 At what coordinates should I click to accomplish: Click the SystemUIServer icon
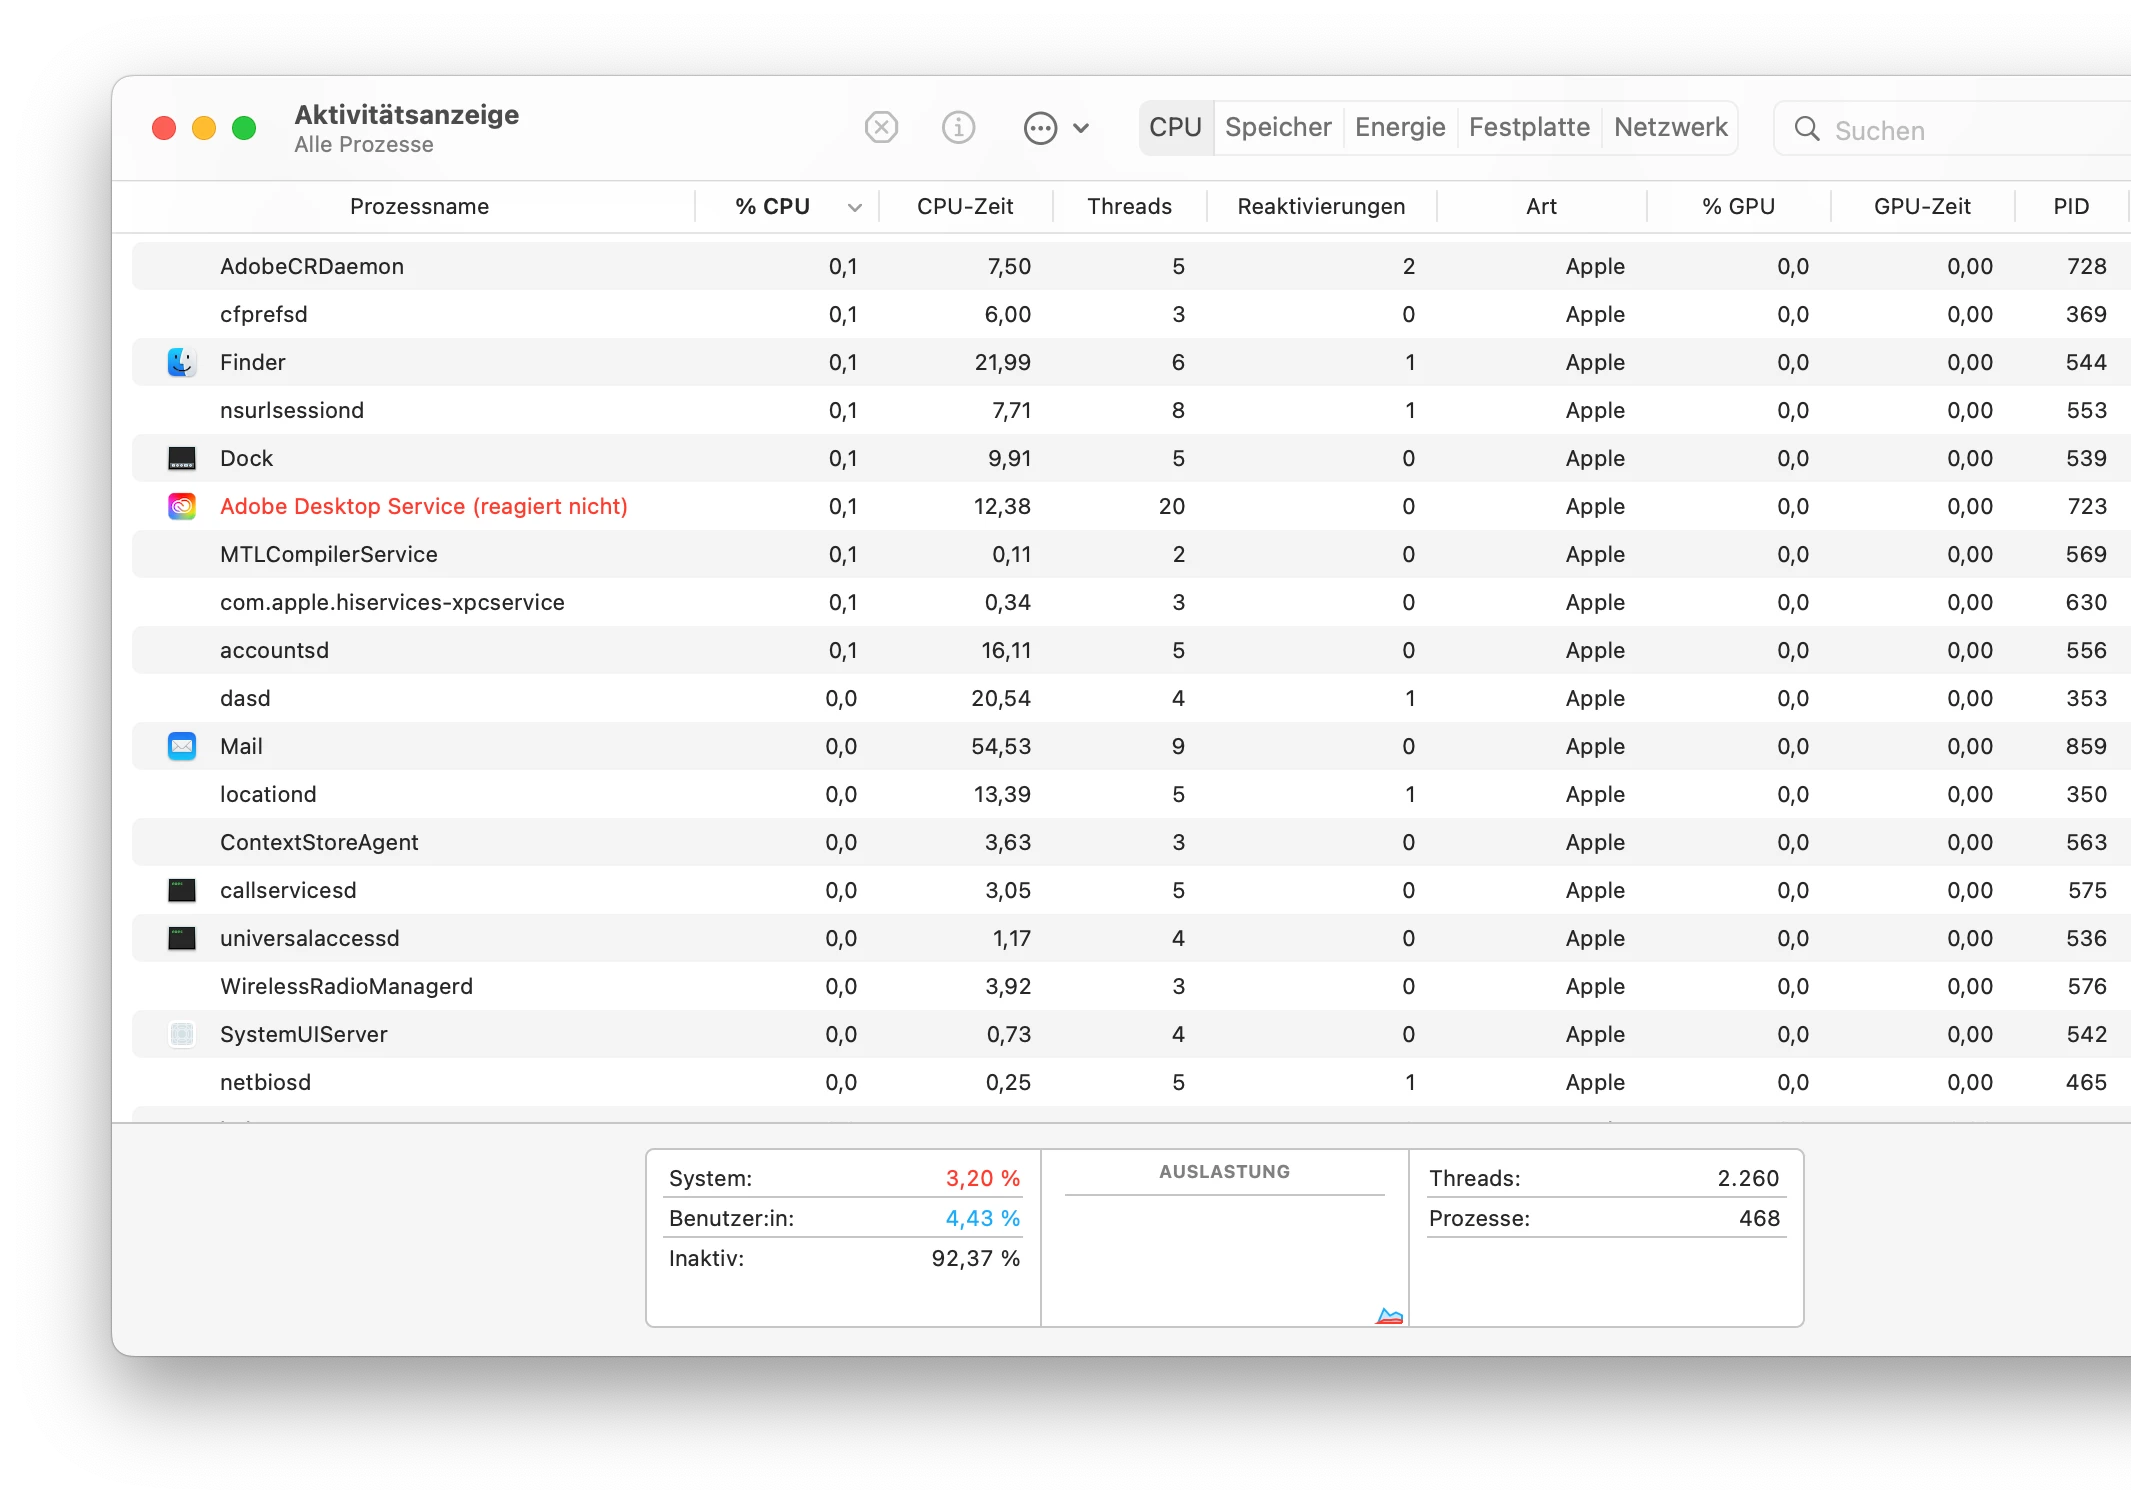click(x=181, y=1034)
